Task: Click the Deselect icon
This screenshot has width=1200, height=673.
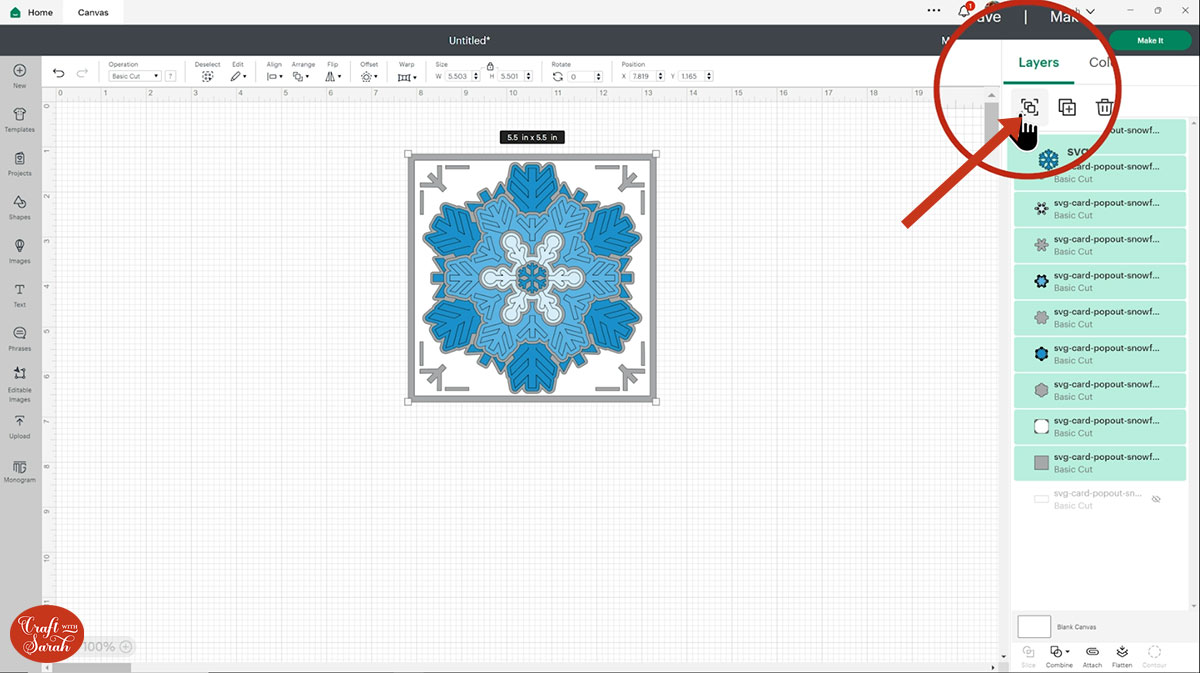Action: coord(207,76)
